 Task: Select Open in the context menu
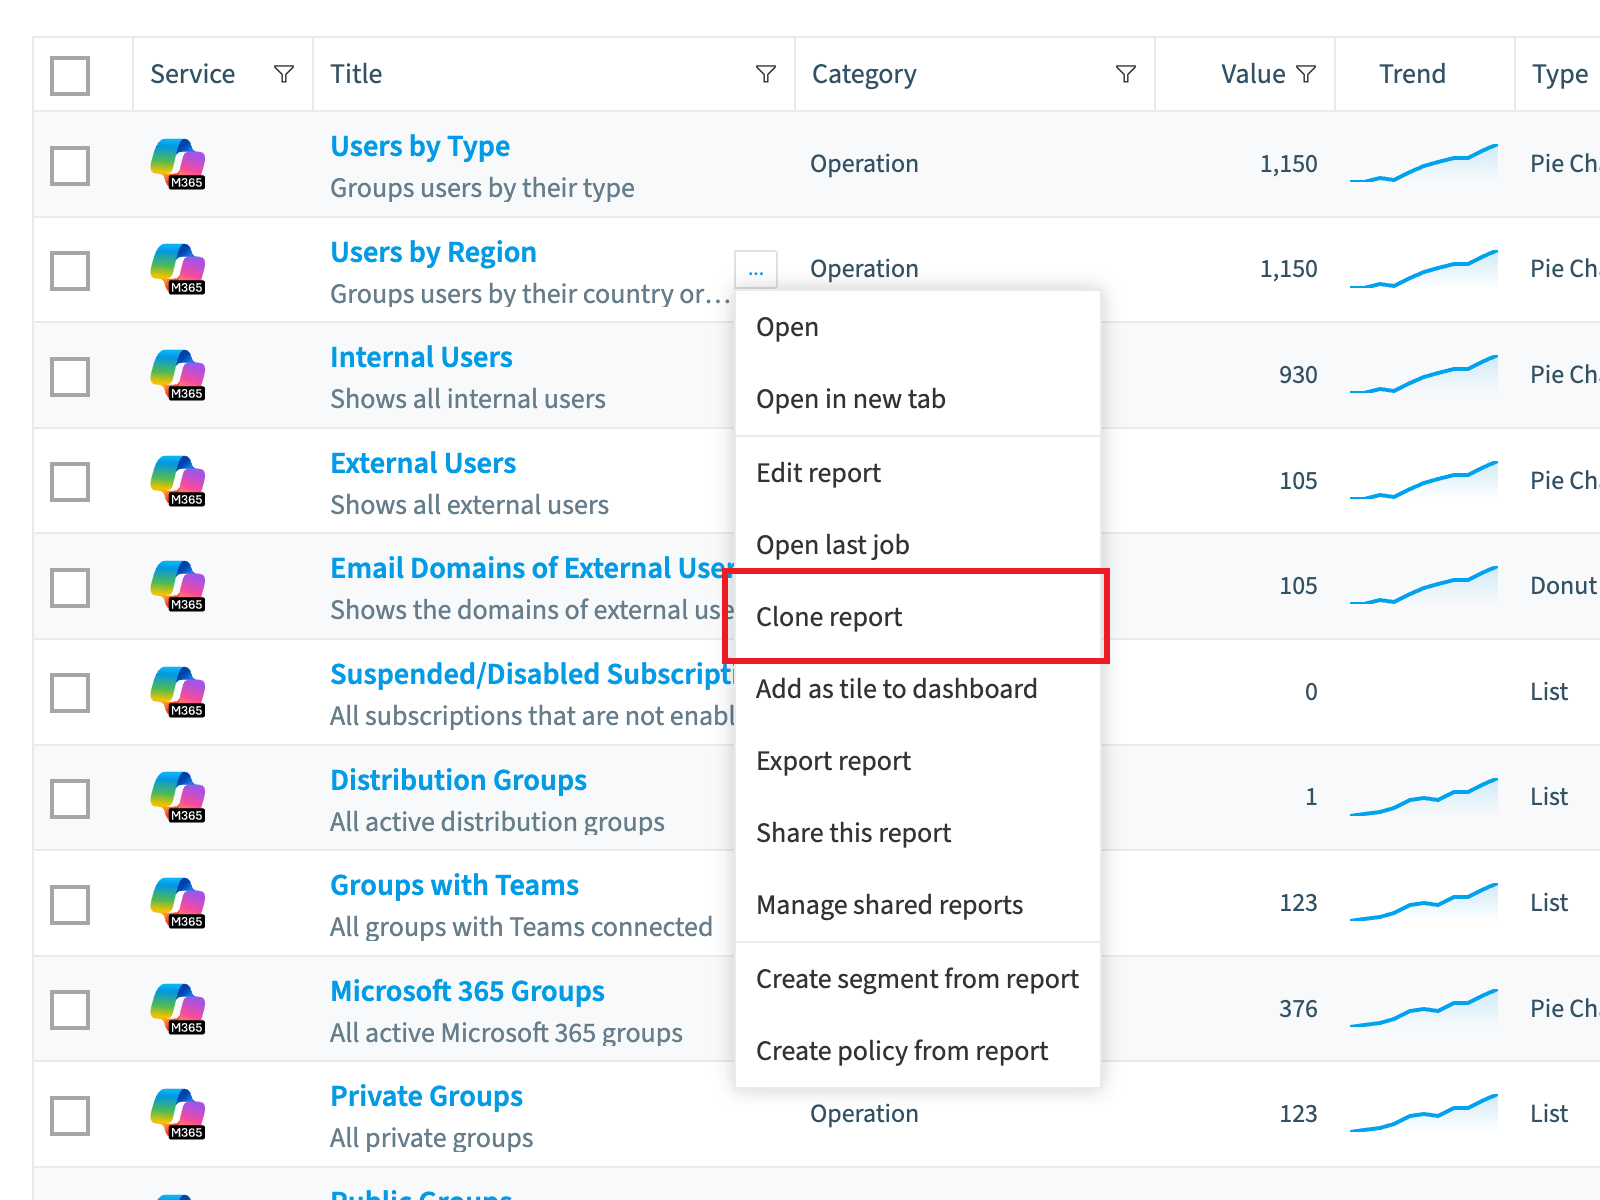918,327
